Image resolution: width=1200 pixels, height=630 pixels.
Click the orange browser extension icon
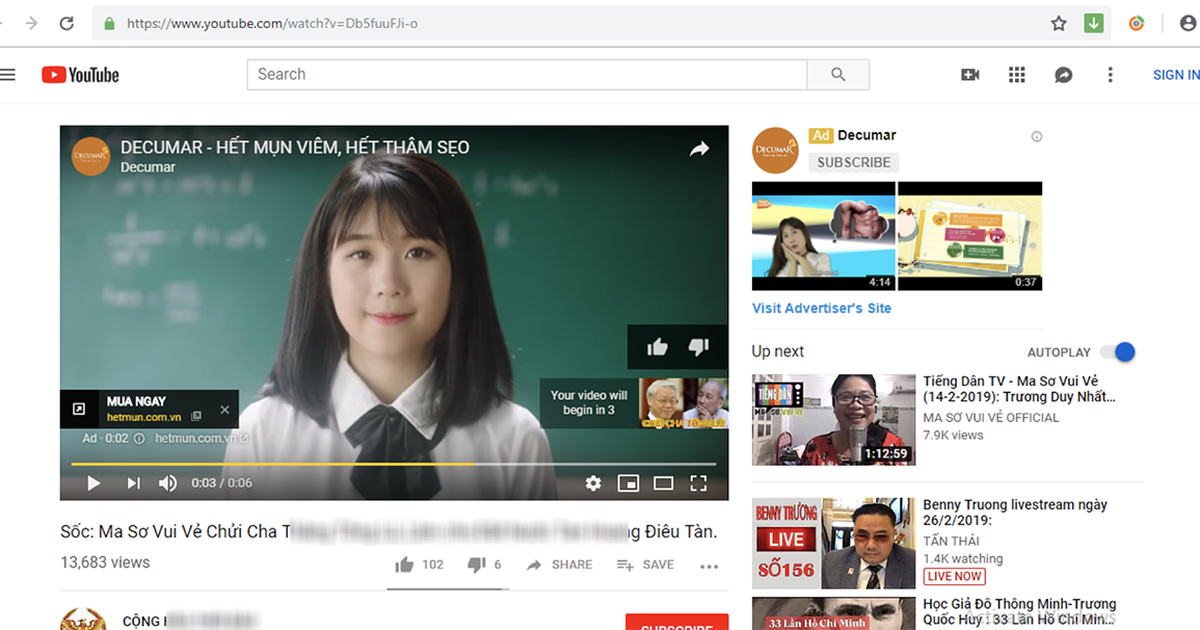pos(1137,23)
